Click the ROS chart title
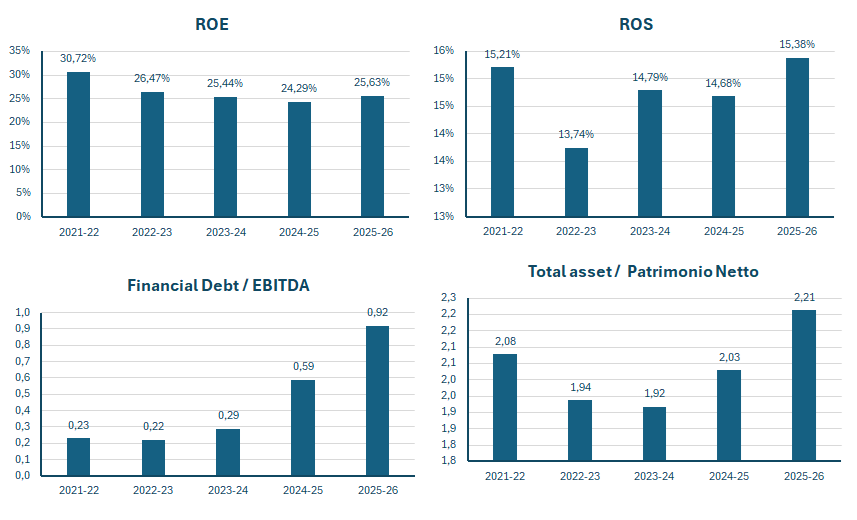The height and width of the screenshot is (520, 857). click(x=636, y=24)
